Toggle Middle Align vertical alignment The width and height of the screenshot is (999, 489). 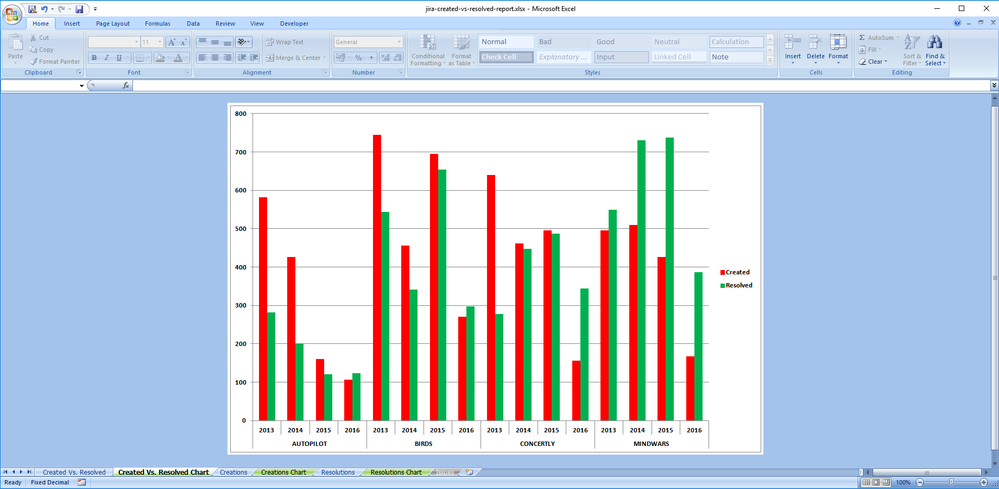coord(215,42)
